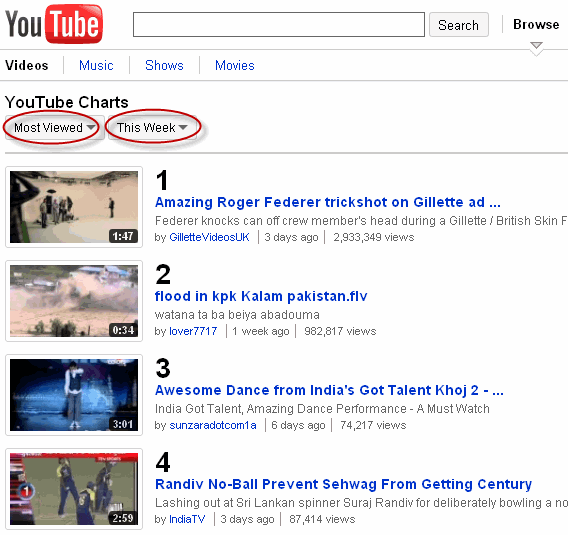The image size is (568, 535).
Task: Open the India's Got Talent dance thumbnail
Action: pyautogui.click(x=74, y=395)
